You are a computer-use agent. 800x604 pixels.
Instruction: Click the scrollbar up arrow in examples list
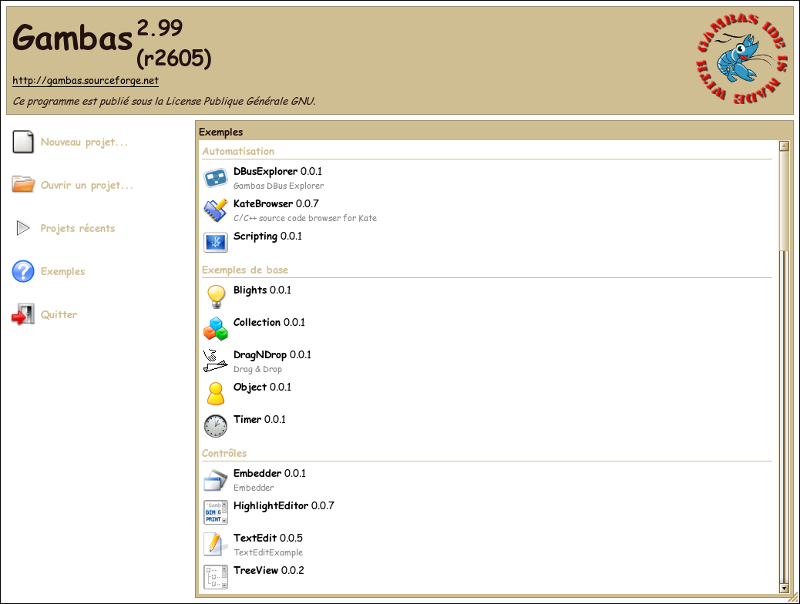coord(784,146)
